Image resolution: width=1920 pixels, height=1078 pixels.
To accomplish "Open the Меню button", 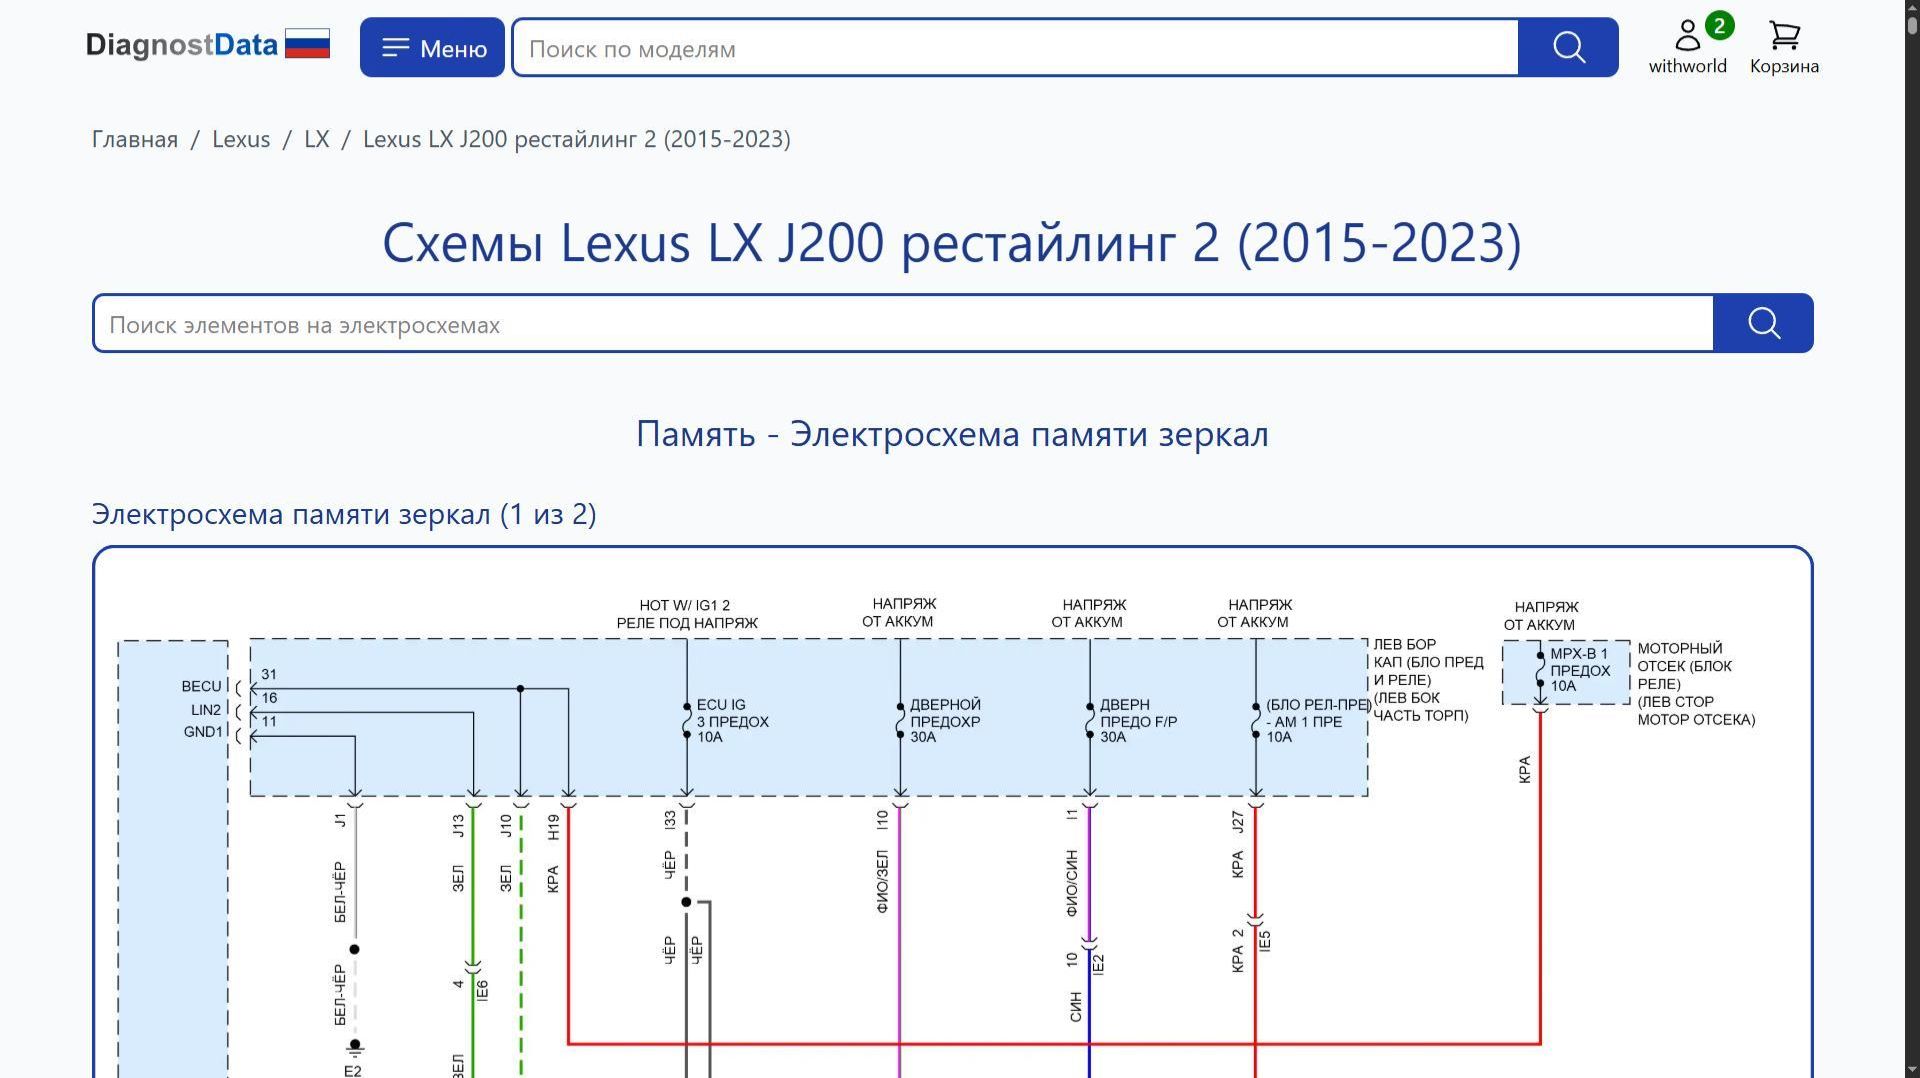I will [432, 47].
